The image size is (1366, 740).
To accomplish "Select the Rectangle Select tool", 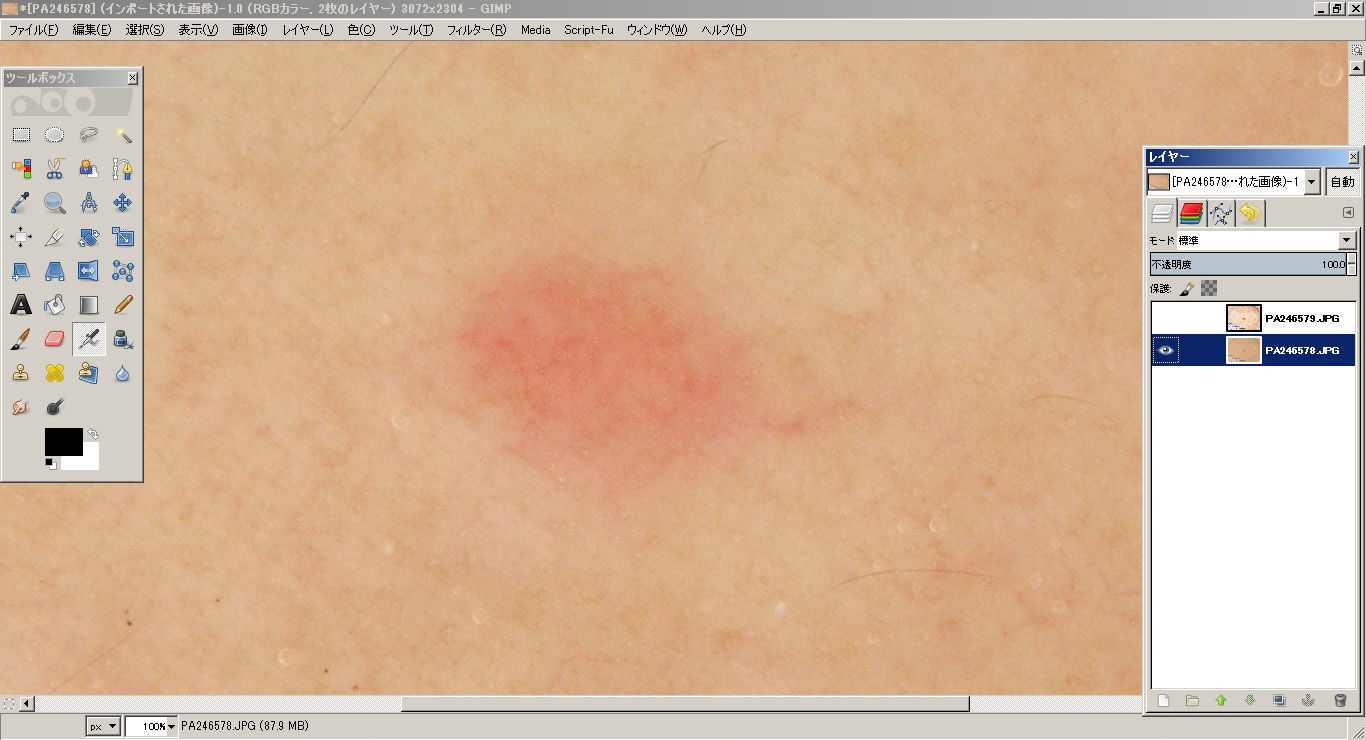I will point(21,135).
